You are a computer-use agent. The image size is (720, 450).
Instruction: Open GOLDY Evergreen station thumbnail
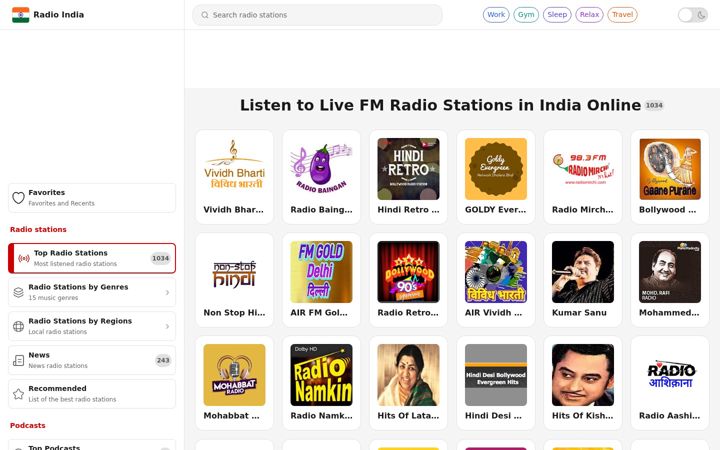click(x=496, y=169)
